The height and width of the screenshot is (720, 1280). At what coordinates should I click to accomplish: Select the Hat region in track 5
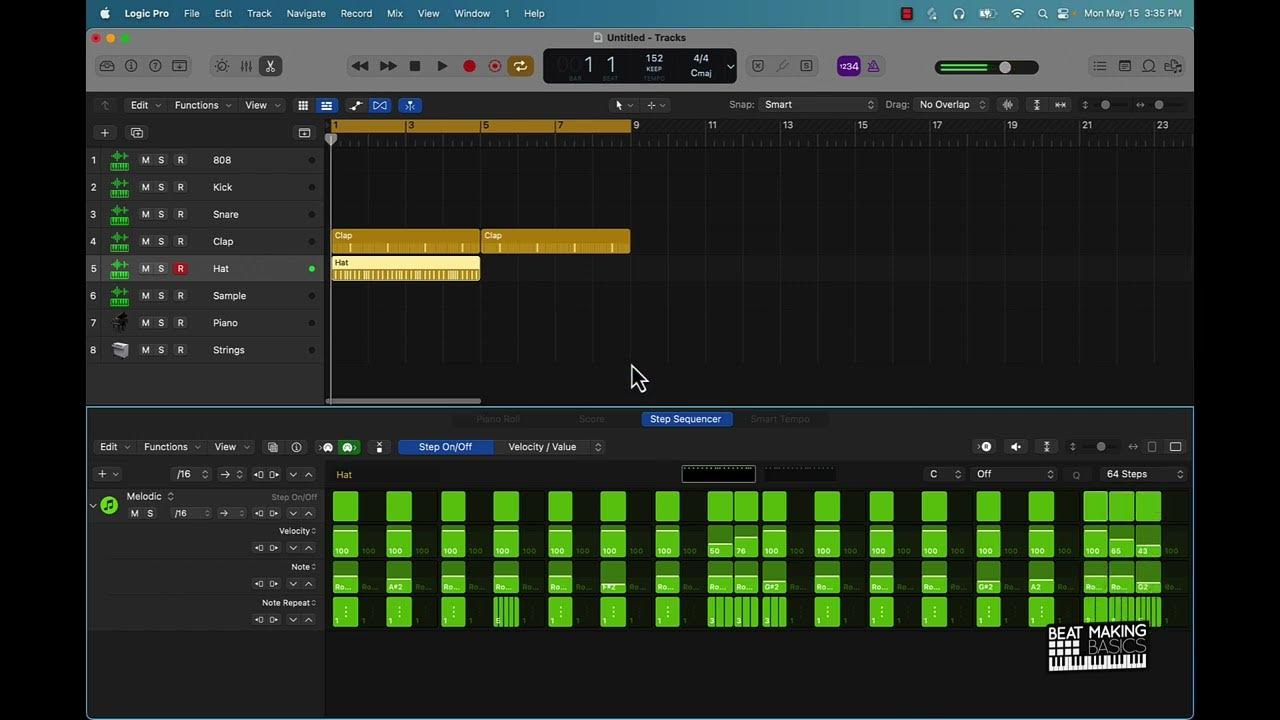pyautogui.click(x=406, y=268)
